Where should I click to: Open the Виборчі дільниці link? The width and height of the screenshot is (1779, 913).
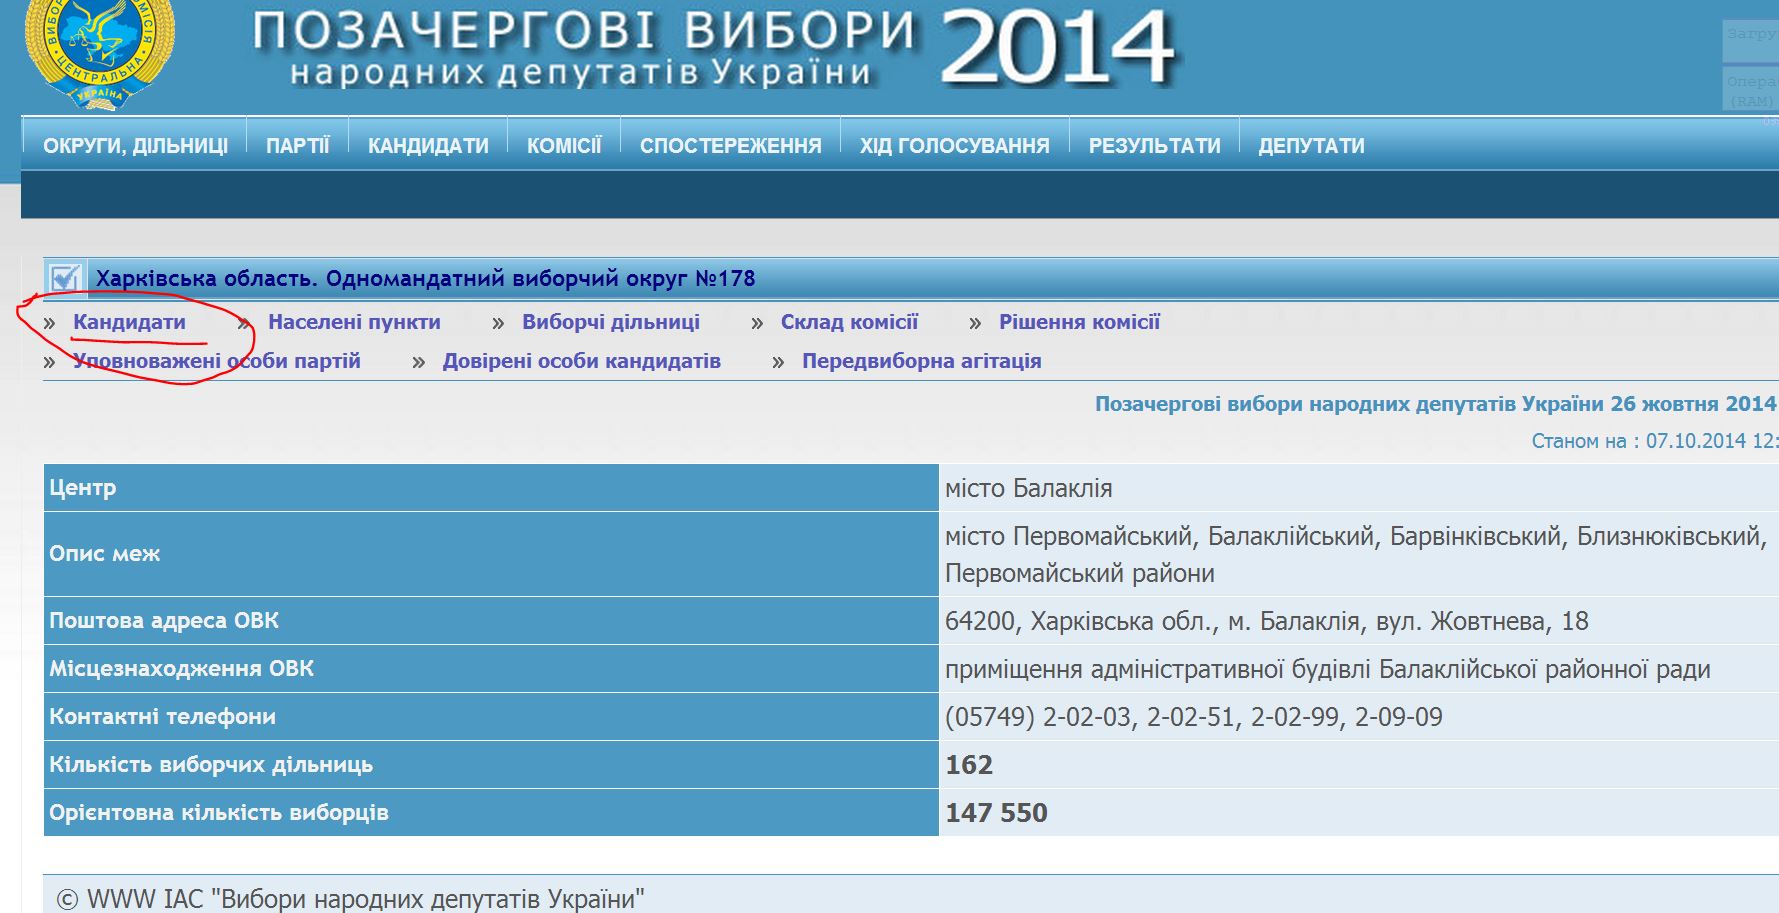point(610,322)
